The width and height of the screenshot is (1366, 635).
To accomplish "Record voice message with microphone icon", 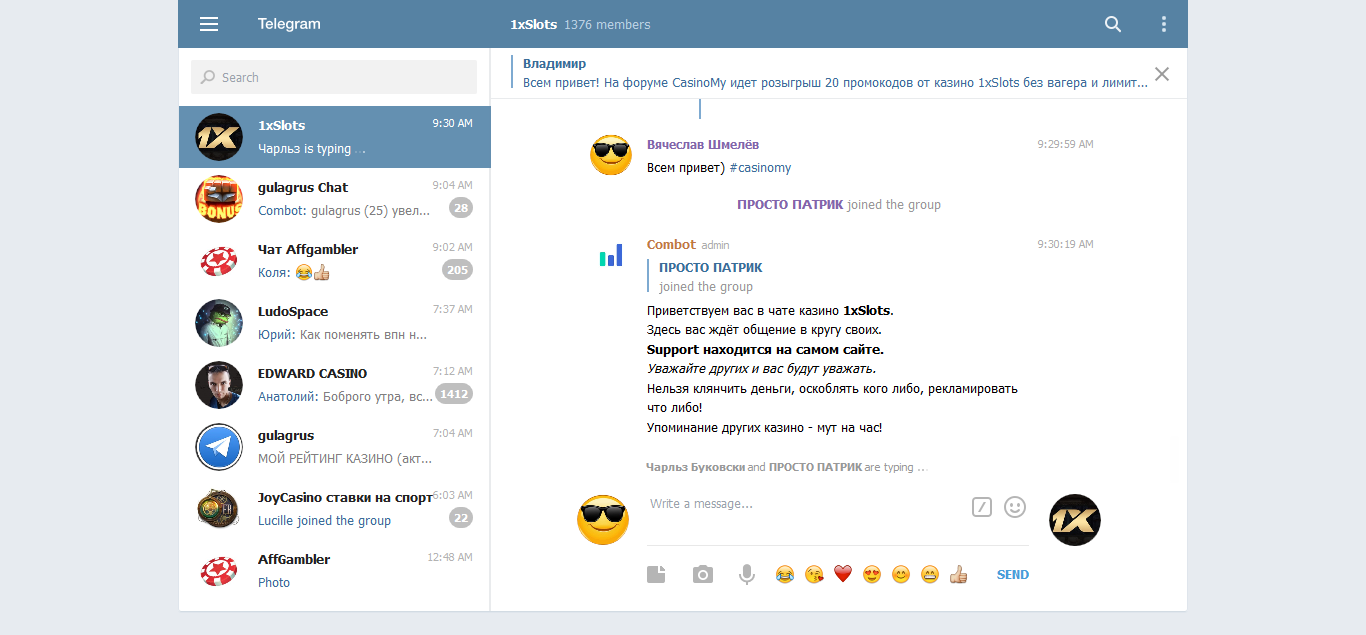I will pos(746,574).
